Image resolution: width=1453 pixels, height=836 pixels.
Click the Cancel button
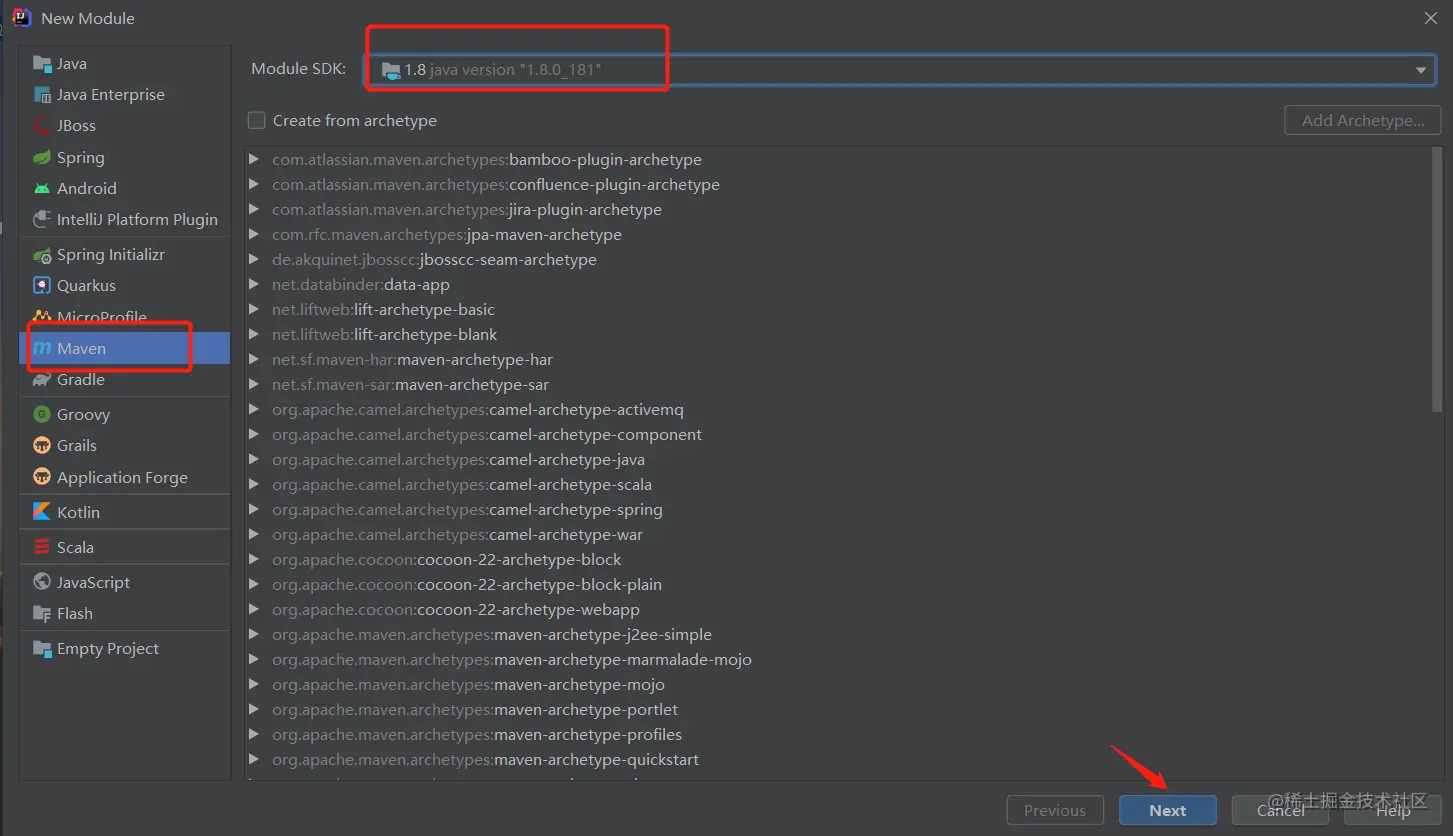point(1280,811)
